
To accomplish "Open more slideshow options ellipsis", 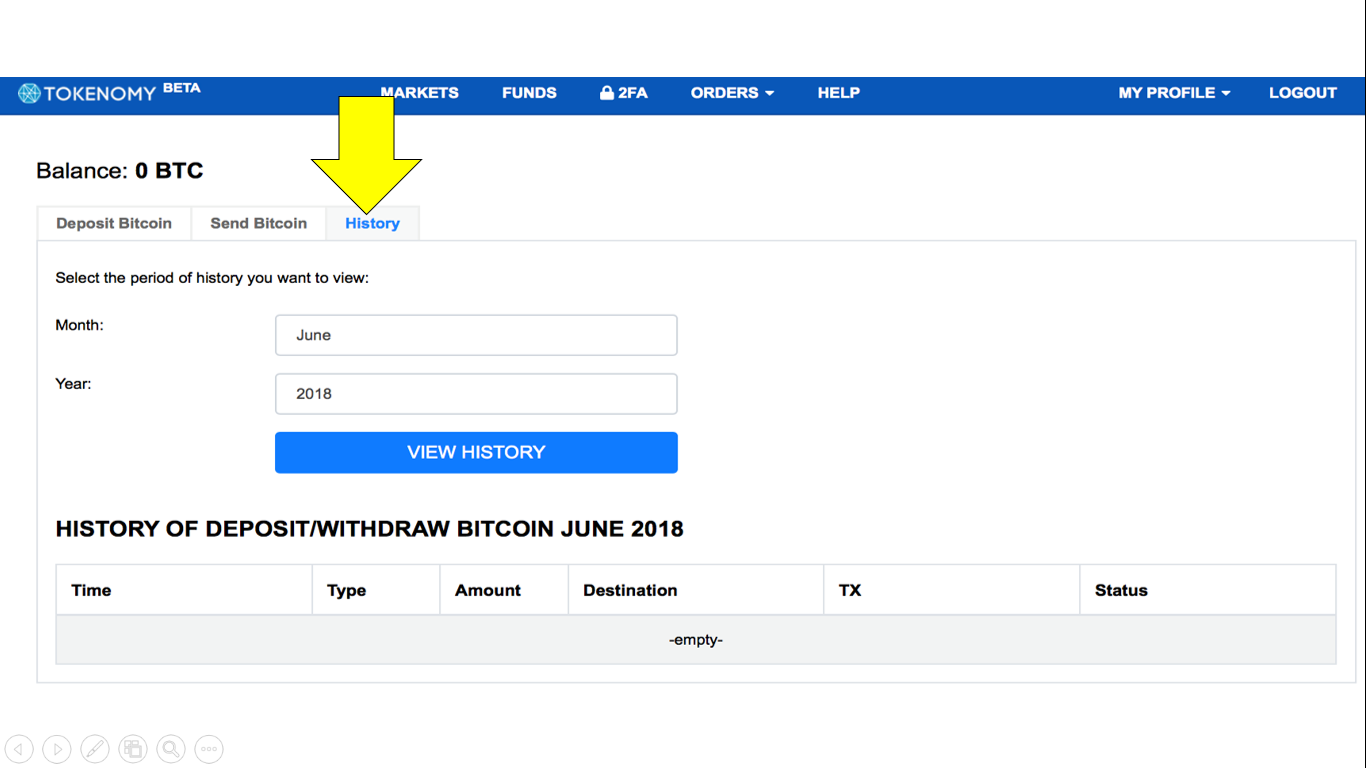I will (x=209, y=748).
